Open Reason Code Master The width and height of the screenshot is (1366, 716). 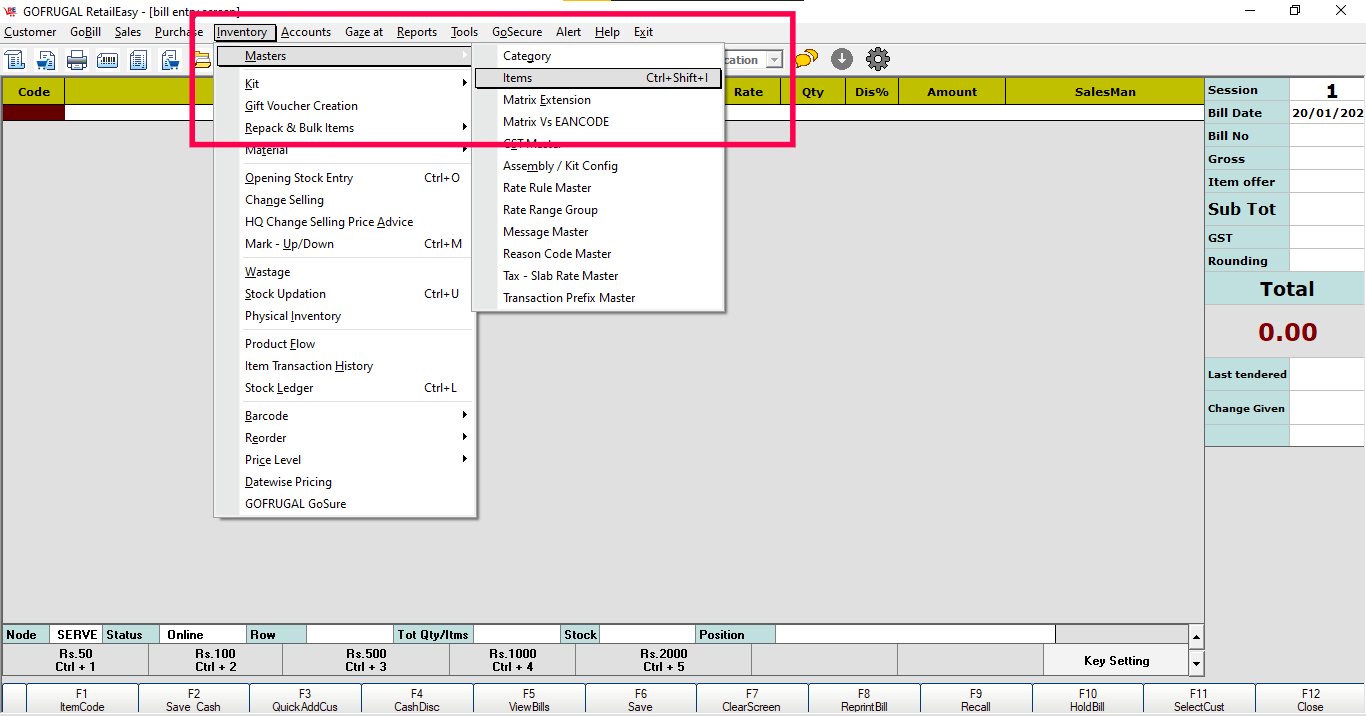click(x=598, y=254)
